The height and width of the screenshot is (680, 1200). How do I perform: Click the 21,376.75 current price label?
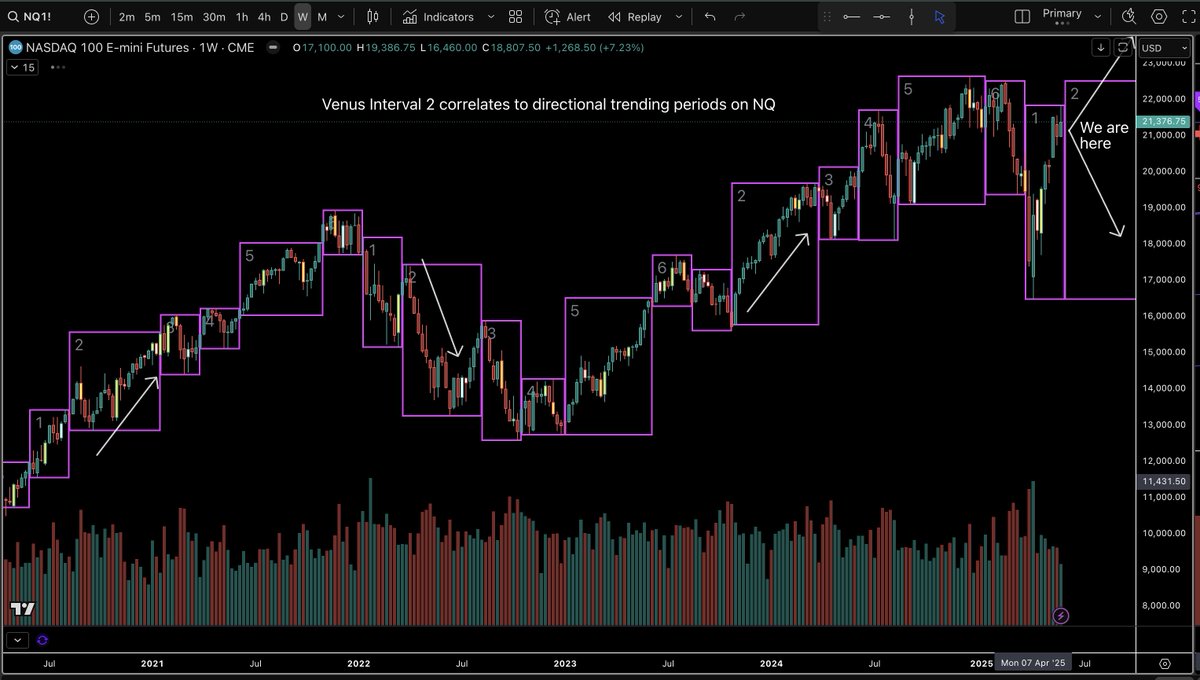[x=1161, y=121]
